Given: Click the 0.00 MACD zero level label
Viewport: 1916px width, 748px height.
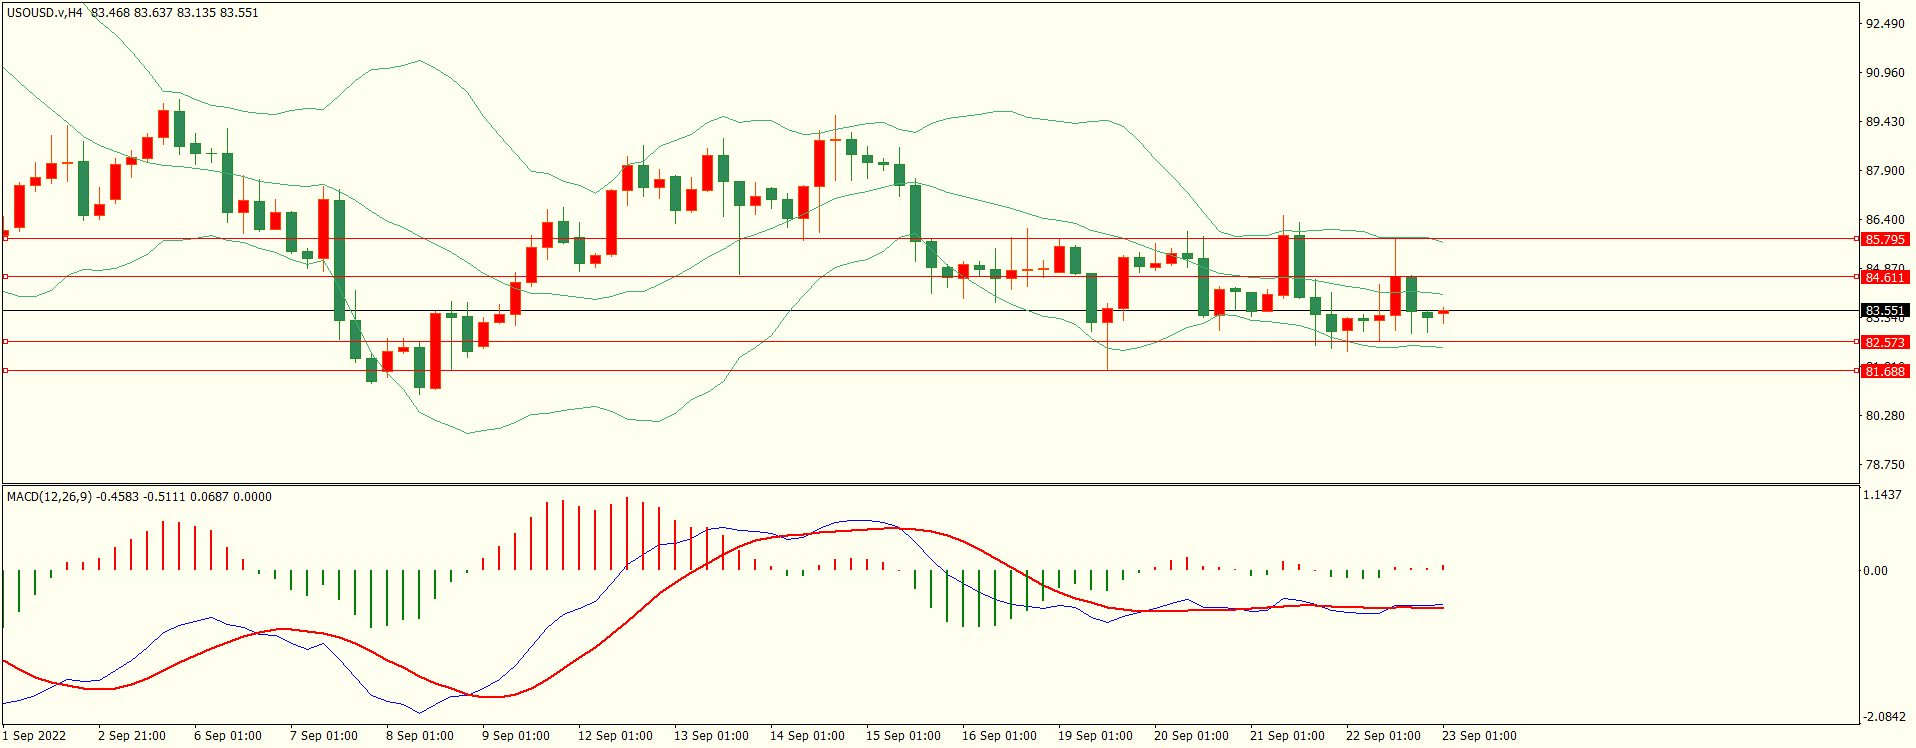Looking at the screenshot, I should tap(1876, 571).
